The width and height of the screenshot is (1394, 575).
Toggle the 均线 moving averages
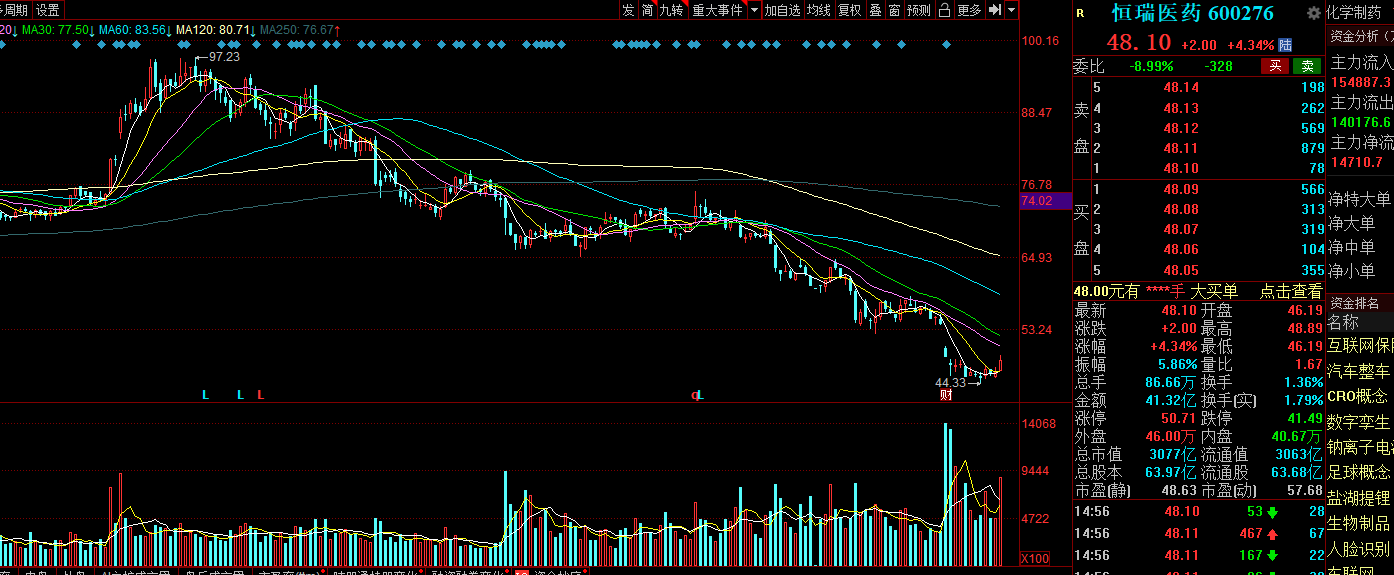coord(819,10)
